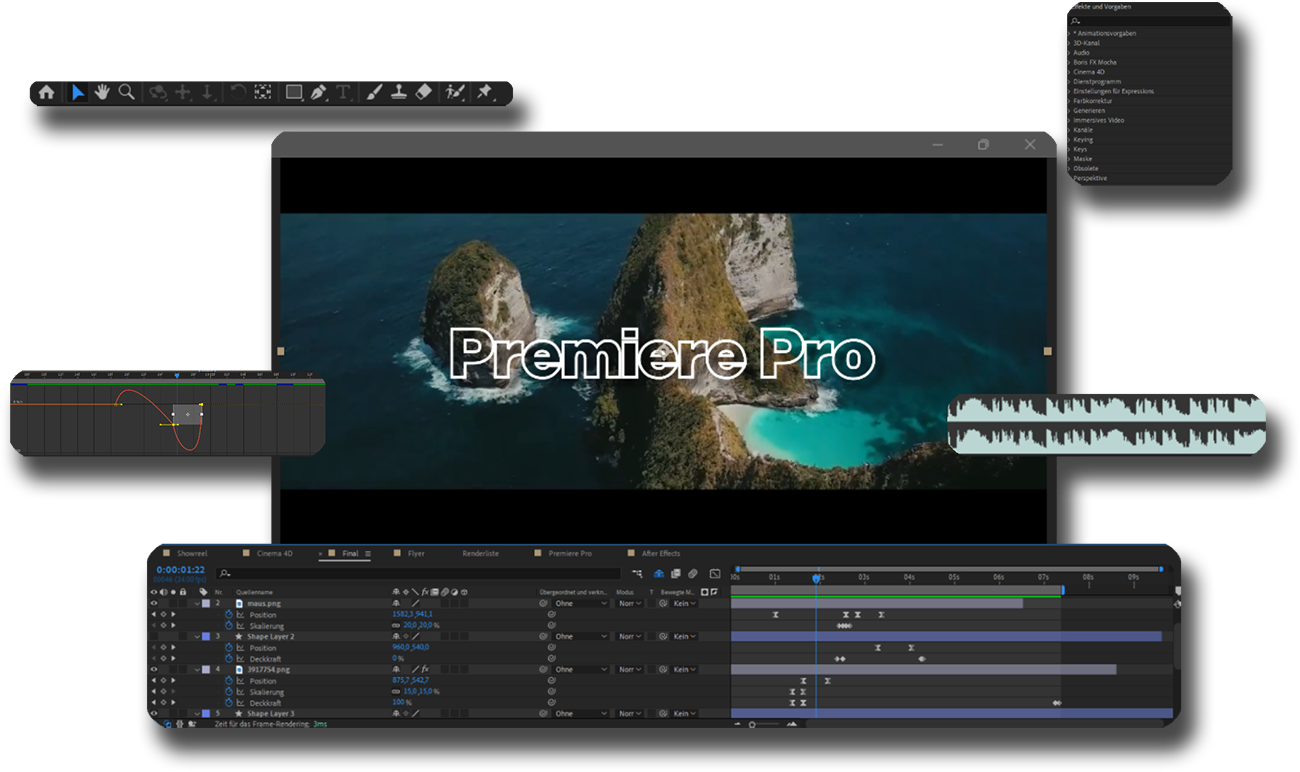The height and width of the screenshot is (772, 1300).
Task: Toggle keyframe diamond for Shape Layer 2 Deckkraft
Action: coord(163,659)
